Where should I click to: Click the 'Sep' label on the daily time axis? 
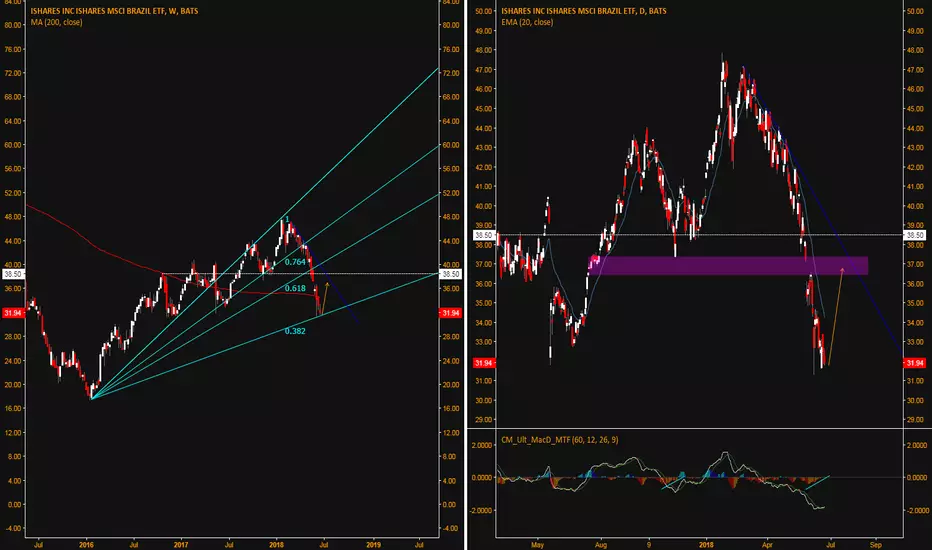(x=876, y=545)
